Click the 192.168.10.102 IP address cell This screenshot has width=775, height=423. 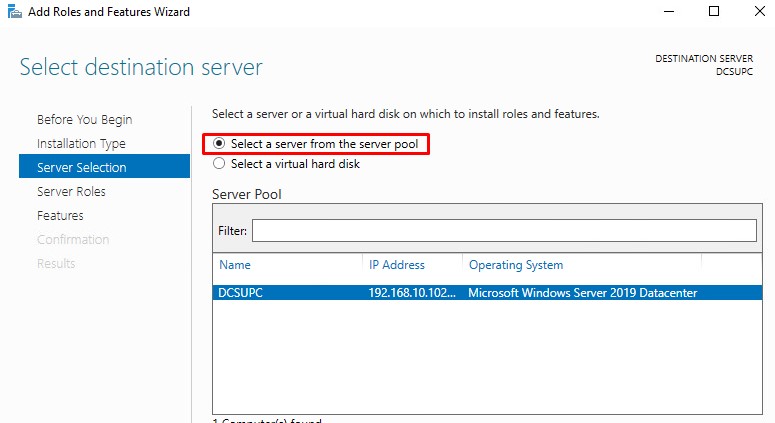tap(412, 293)
